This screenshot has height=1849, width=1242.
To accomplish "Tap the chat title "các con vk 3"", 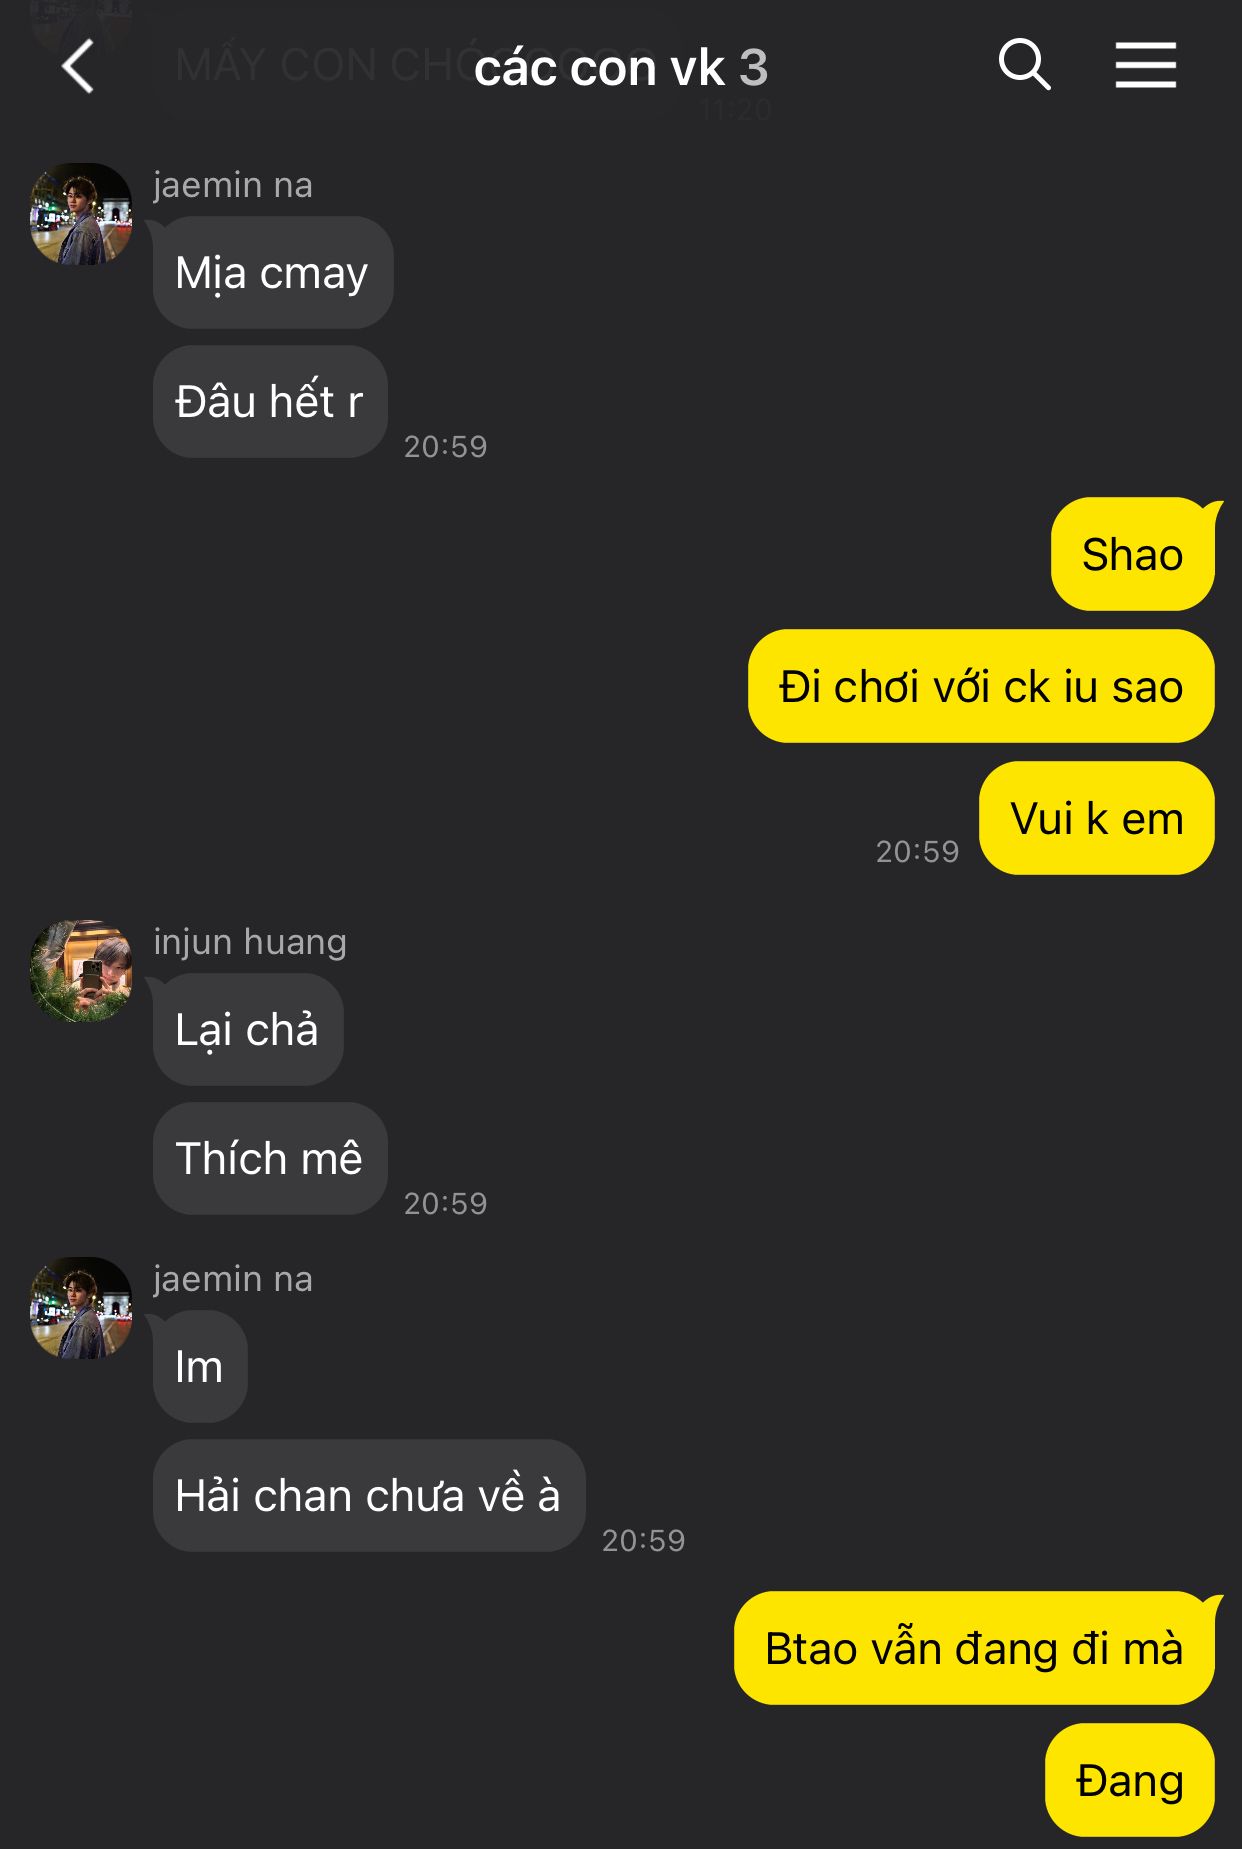I will 620,68.
